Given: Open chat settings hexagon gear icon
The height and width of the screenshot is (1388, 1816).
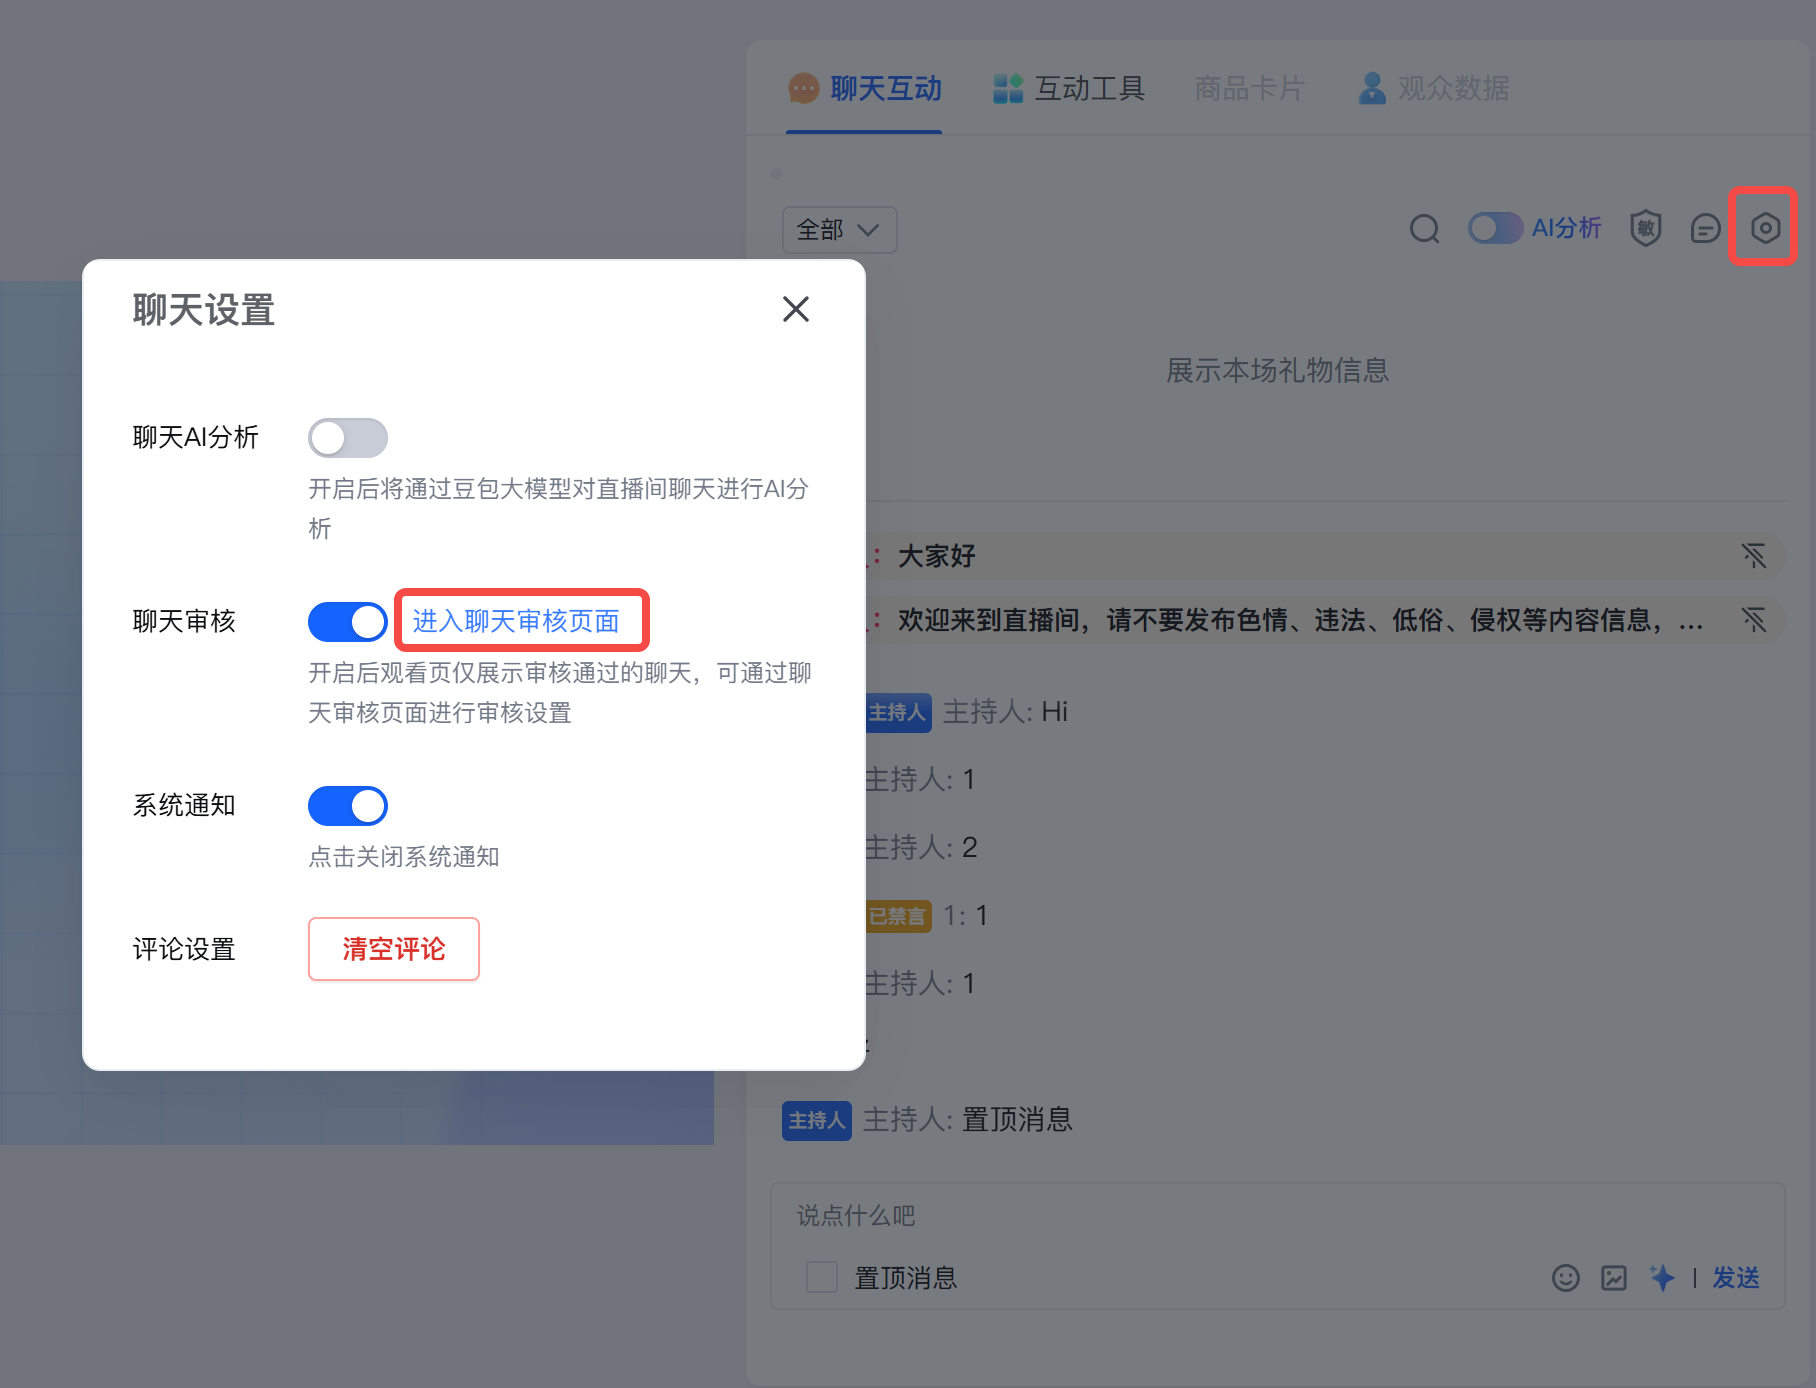Looking at the screenshot, I should 1766,228.
